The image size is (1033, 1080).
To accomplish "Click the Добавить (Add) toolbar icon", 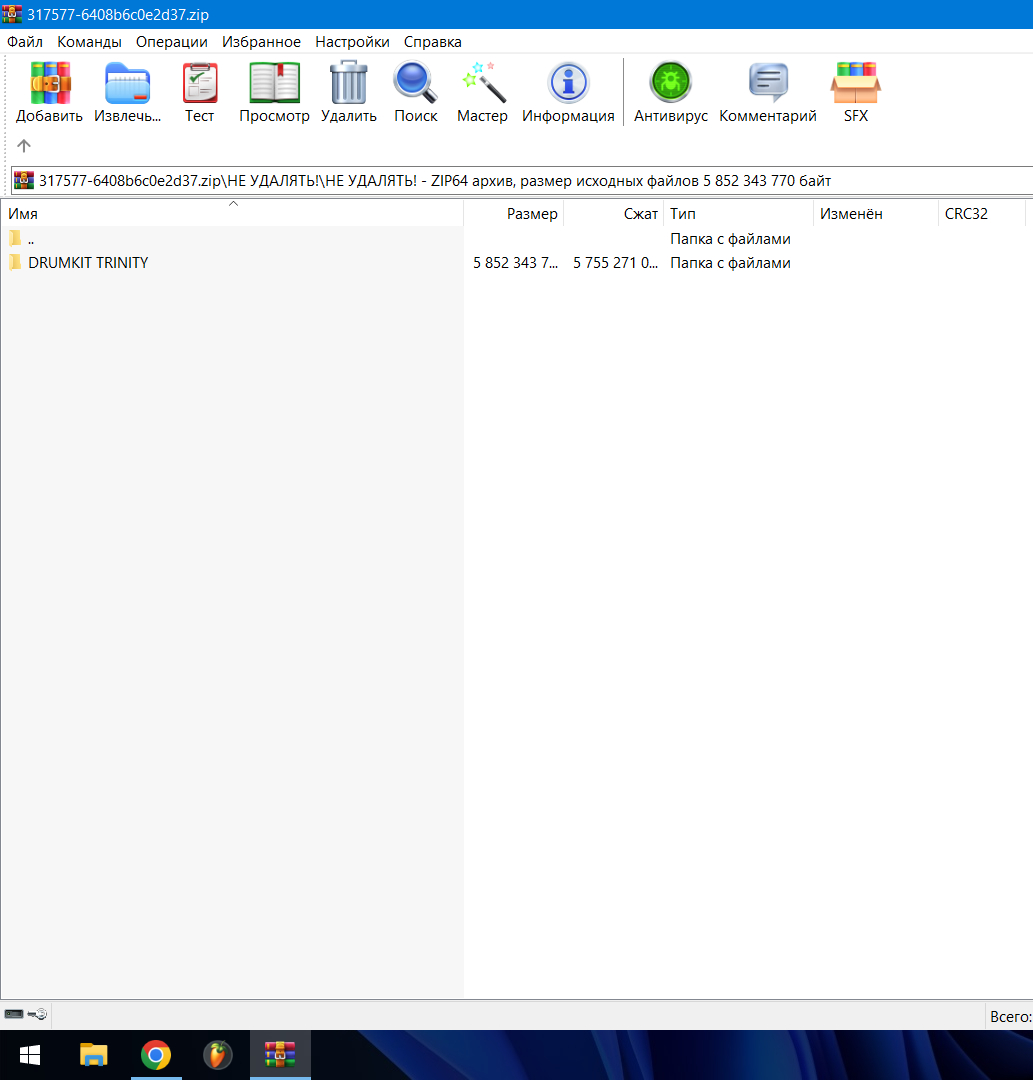I will point(50,83).
